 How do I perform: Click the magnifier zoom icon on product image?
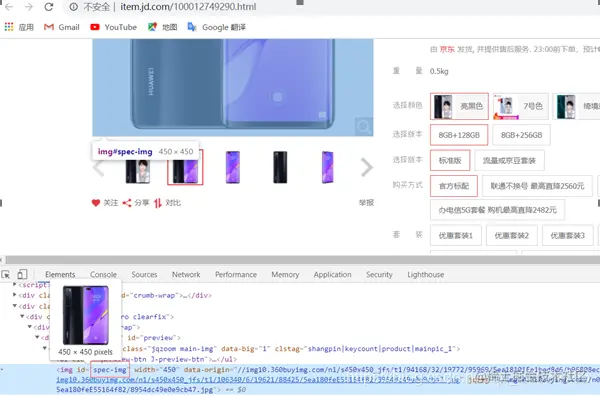tap(364, 126)
